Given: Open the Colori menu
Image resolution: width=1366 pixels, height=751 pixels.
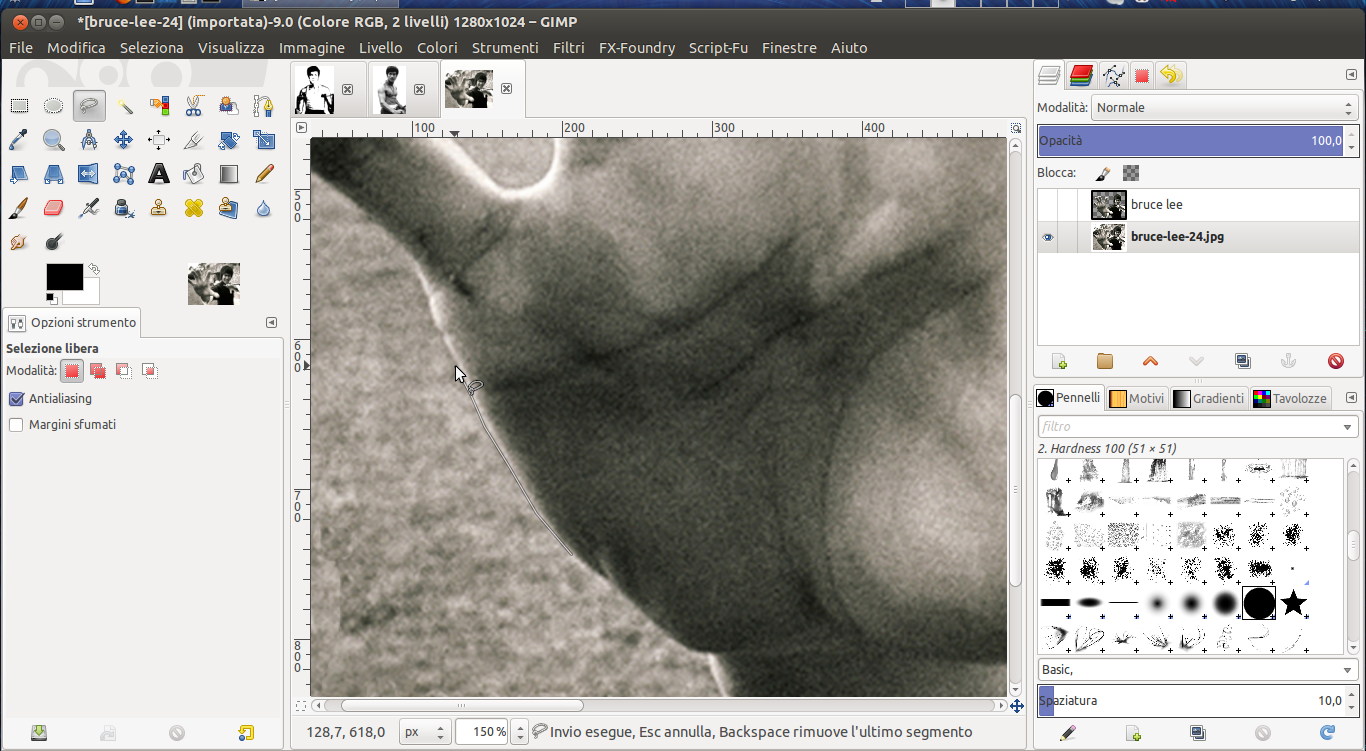Looking at the screenshot, I should pyautogui.click(x=437, y=47).
